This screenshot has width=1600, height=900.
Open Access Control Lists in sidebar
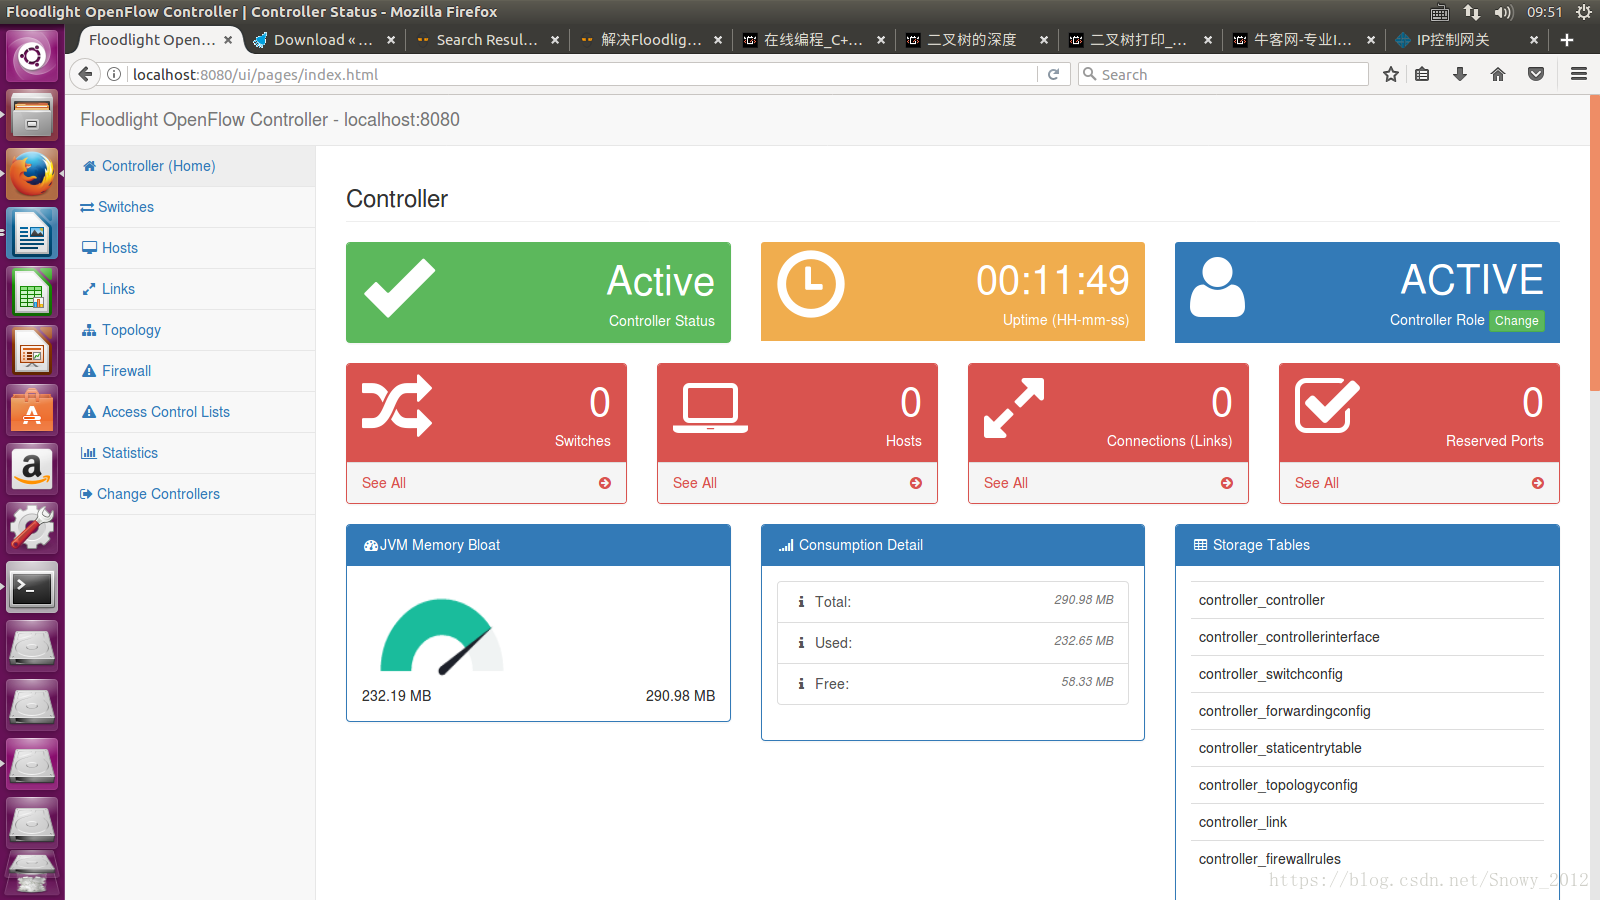click(190, 412)
